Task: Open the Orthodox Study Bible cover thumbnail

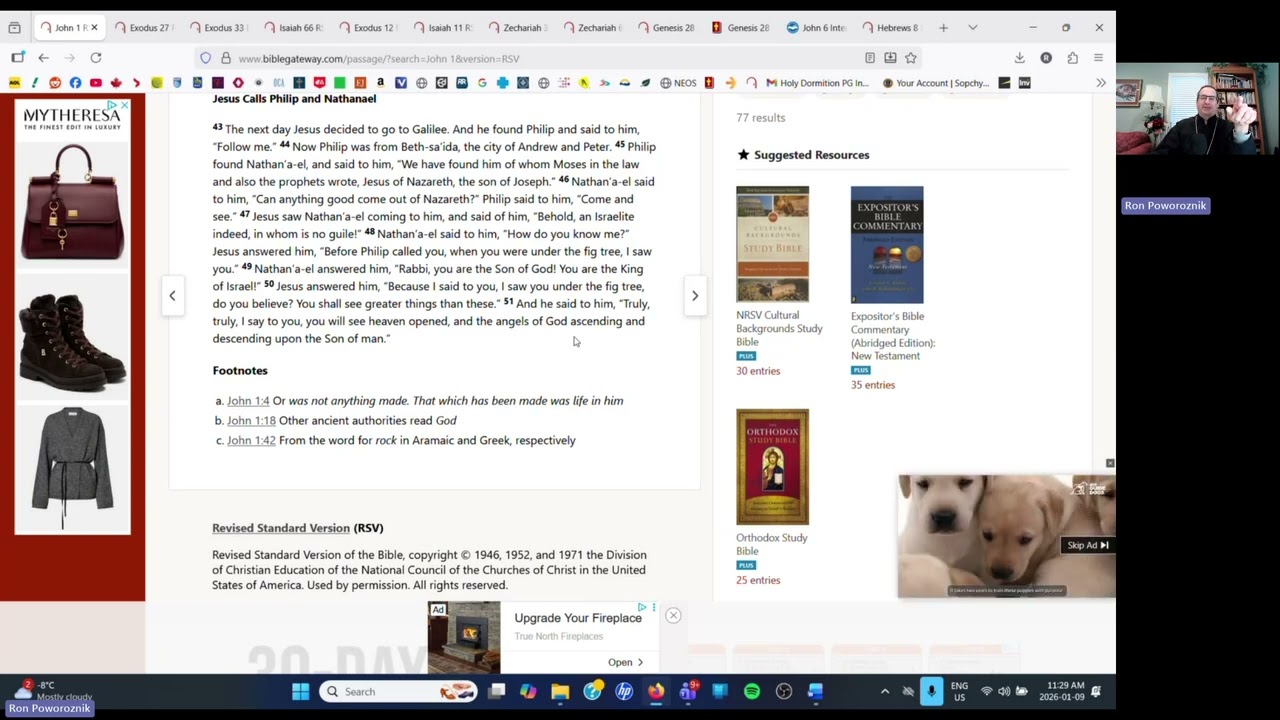Action: tap(773, 467)
